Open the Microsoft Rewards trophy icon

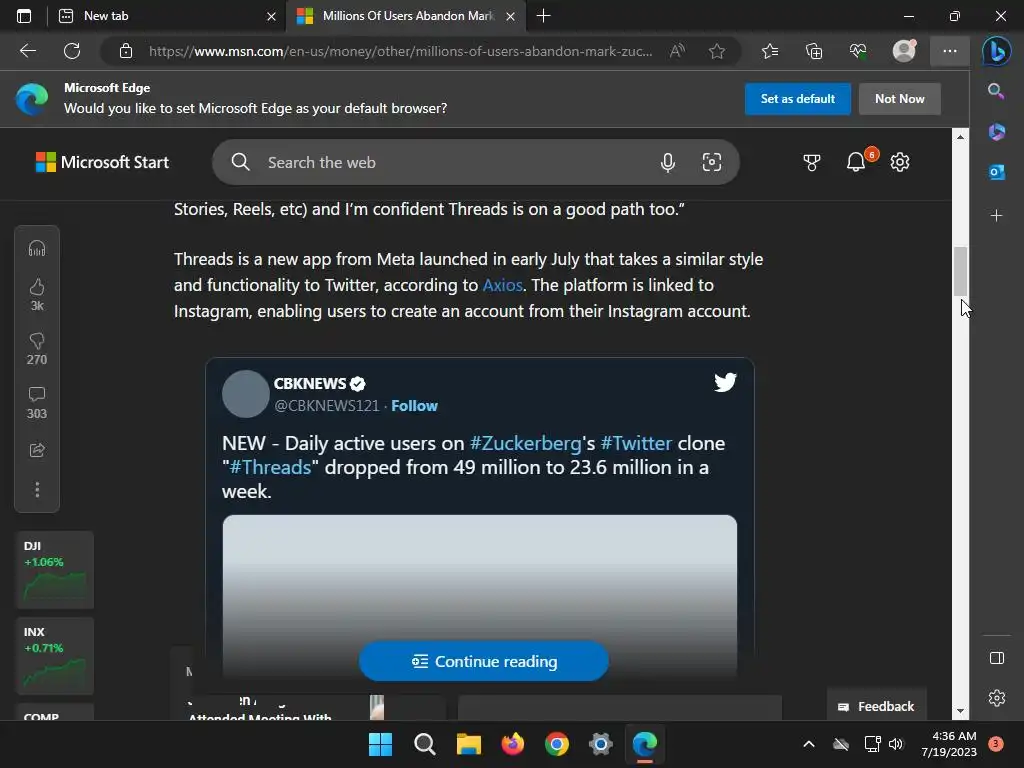point(812,163)
